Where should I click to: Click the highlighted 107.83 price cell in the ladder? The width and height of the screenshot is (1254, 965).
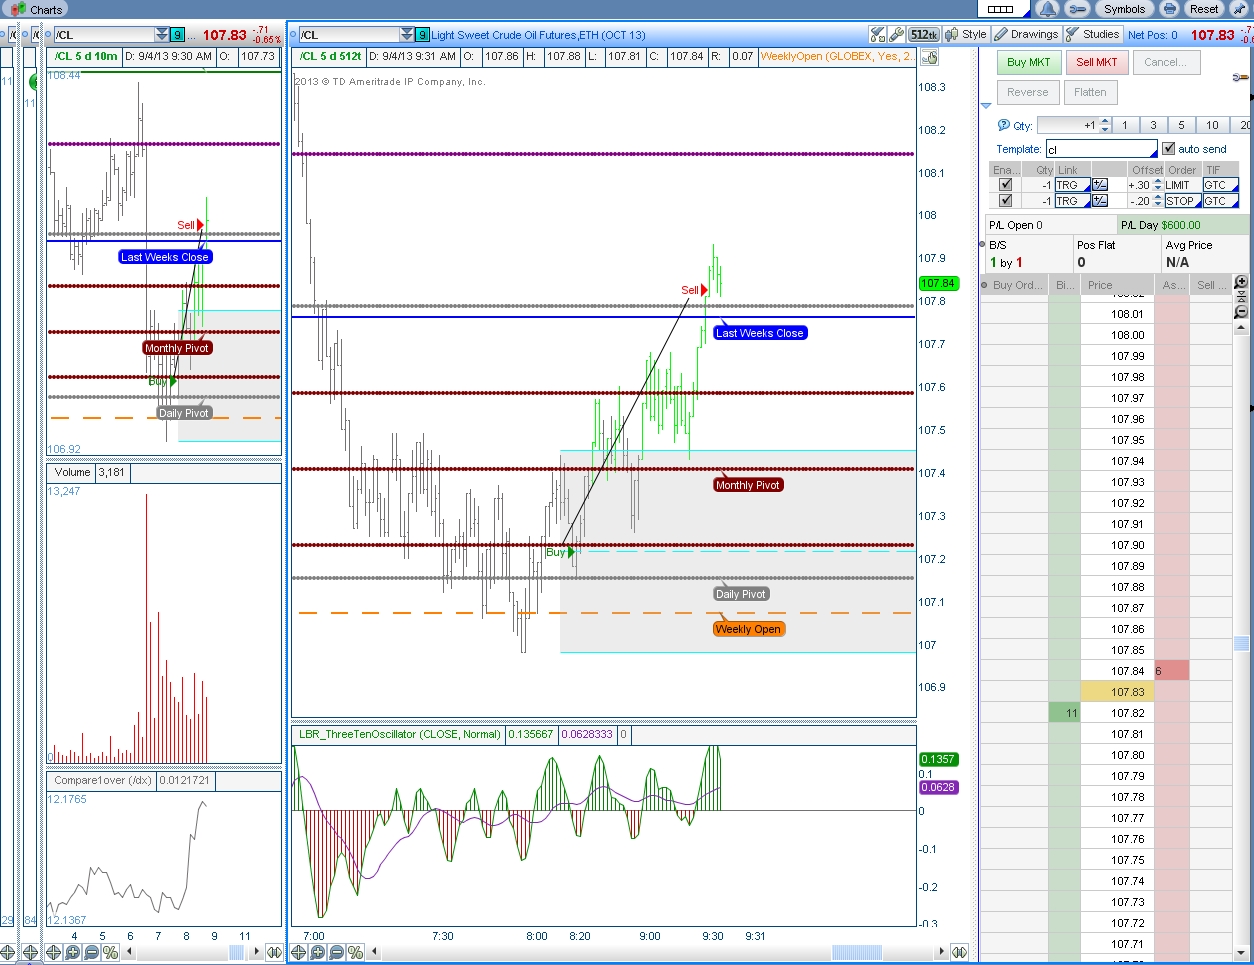coord(1118,692)
